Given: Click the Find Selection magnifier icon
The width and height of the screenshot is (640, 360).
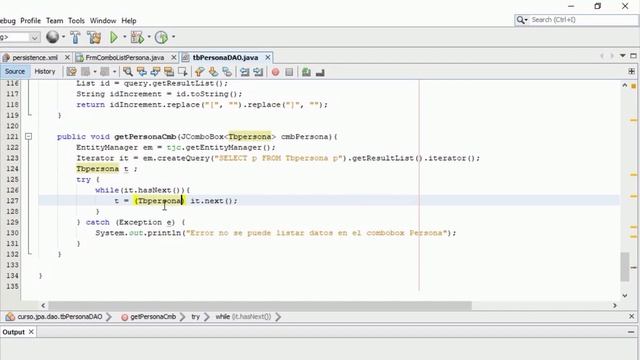Looking at the screenshot, I should [x=128, y=72].
